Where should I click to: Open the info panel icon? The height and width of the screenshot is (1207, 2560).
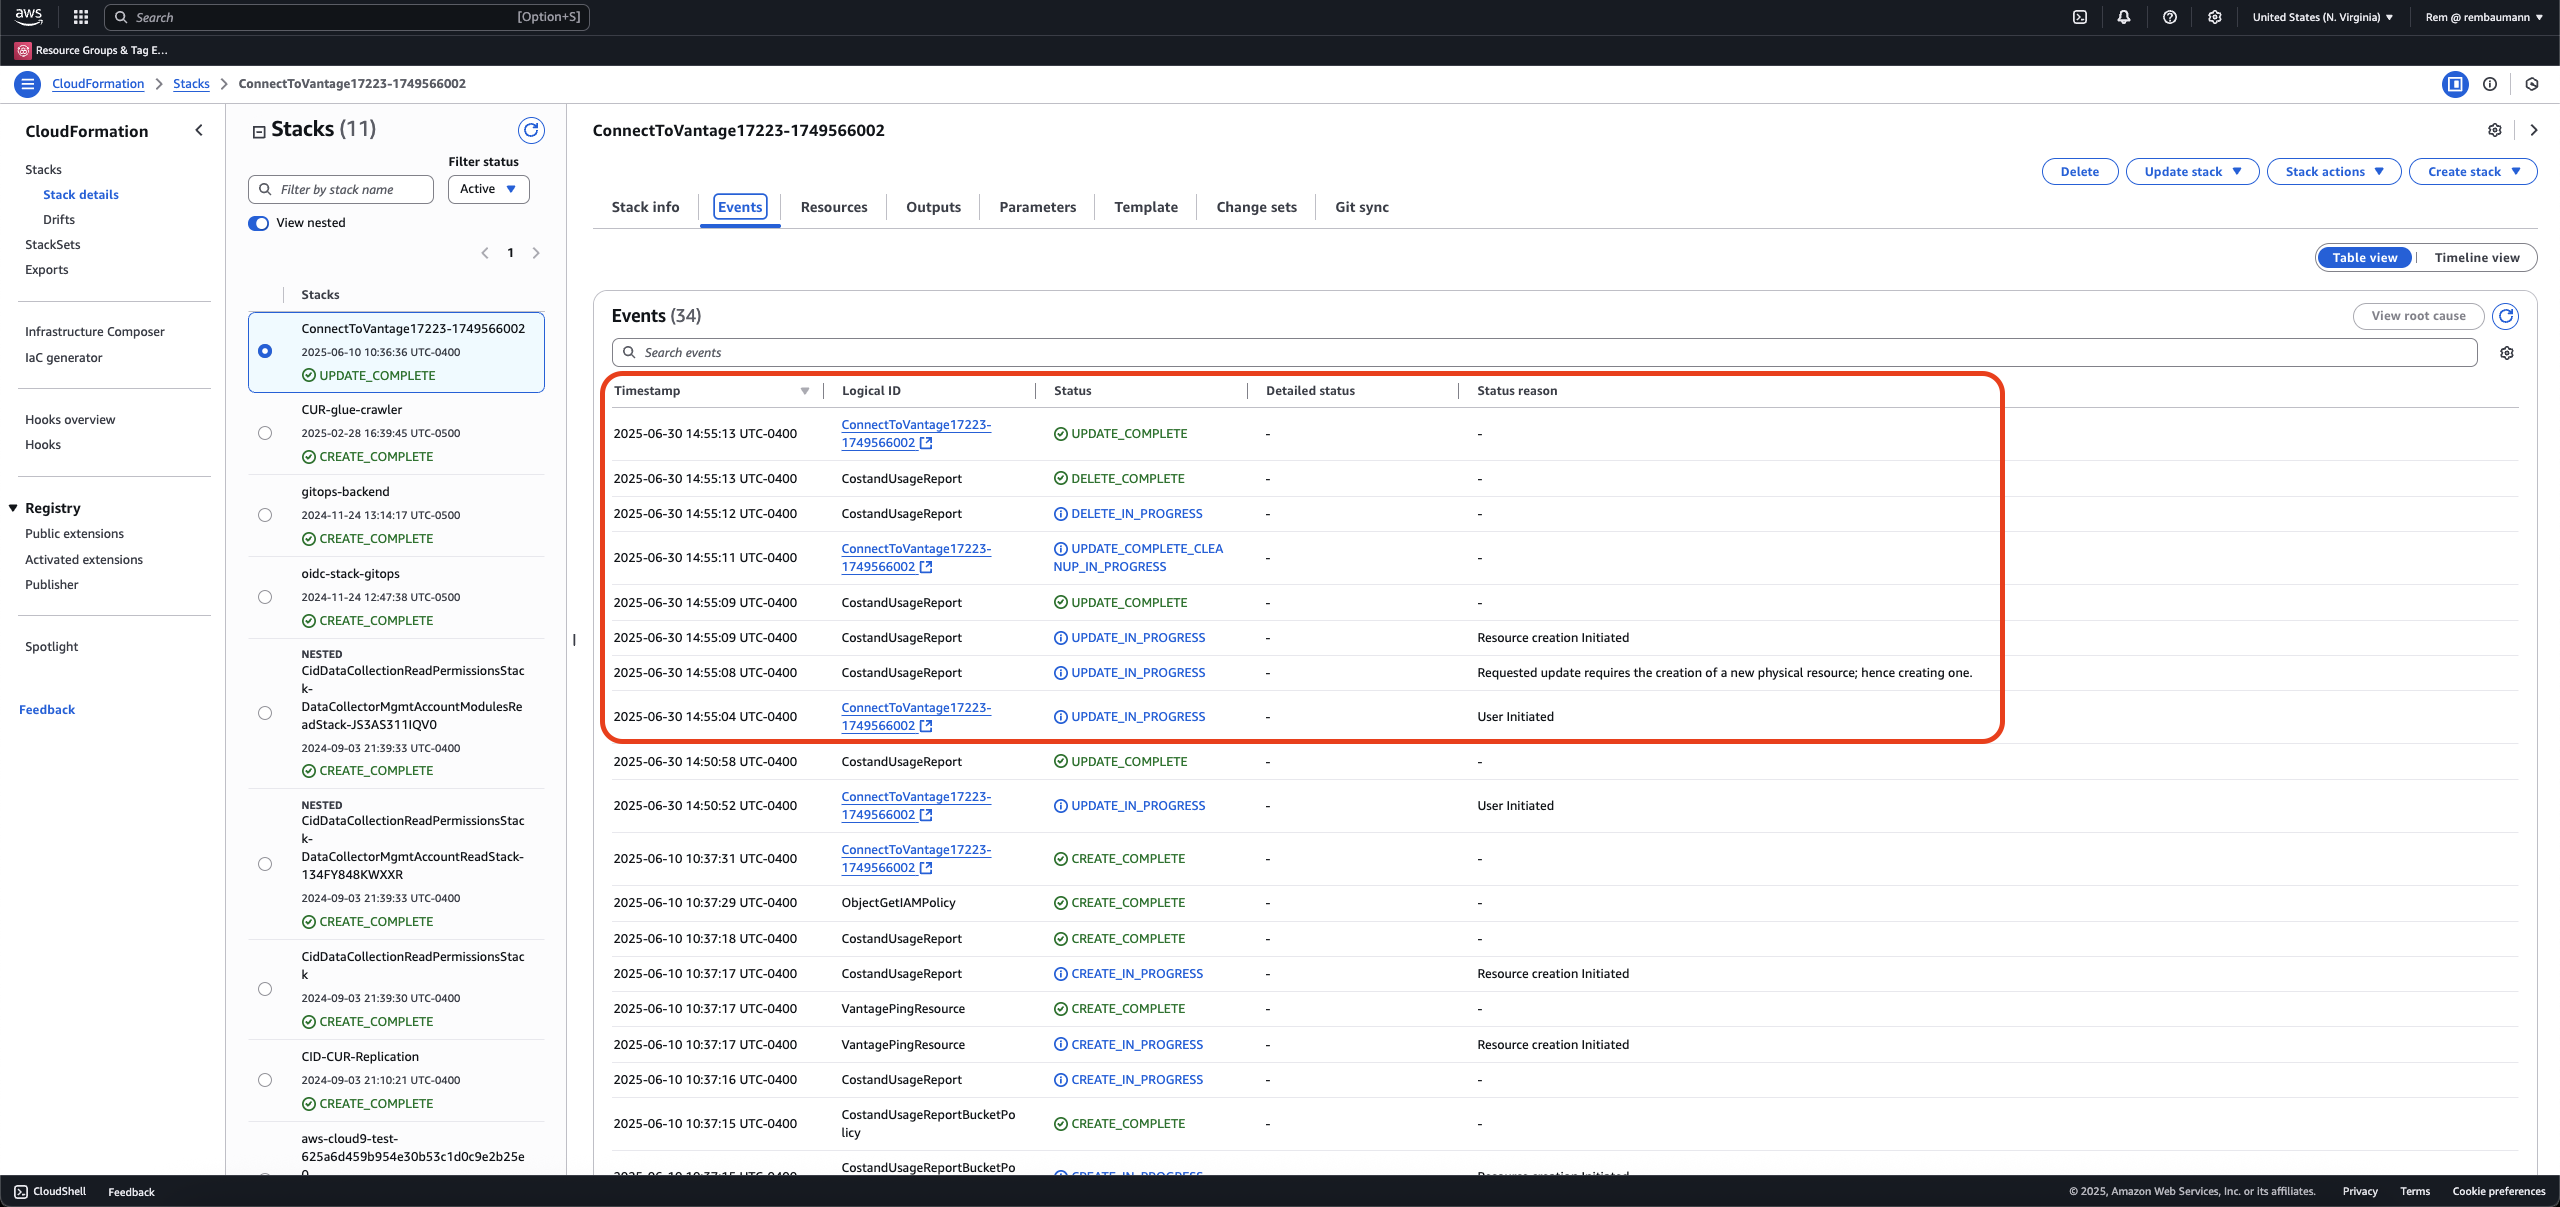pyautogui.click(x=2490, y=84)
